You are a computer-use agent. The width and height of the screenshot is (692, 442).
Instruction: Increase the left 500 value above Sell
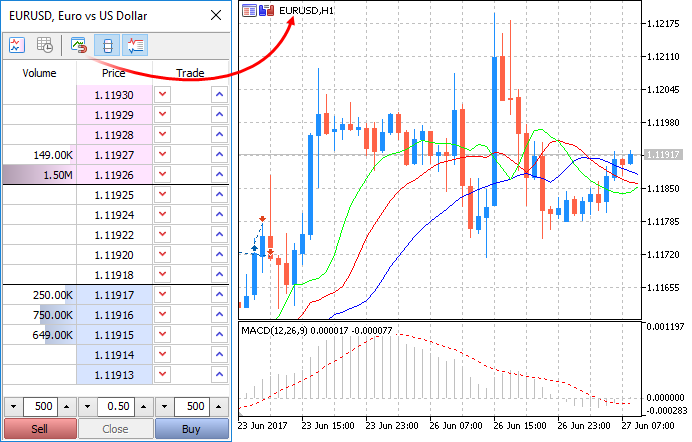[x=64, y=407]
